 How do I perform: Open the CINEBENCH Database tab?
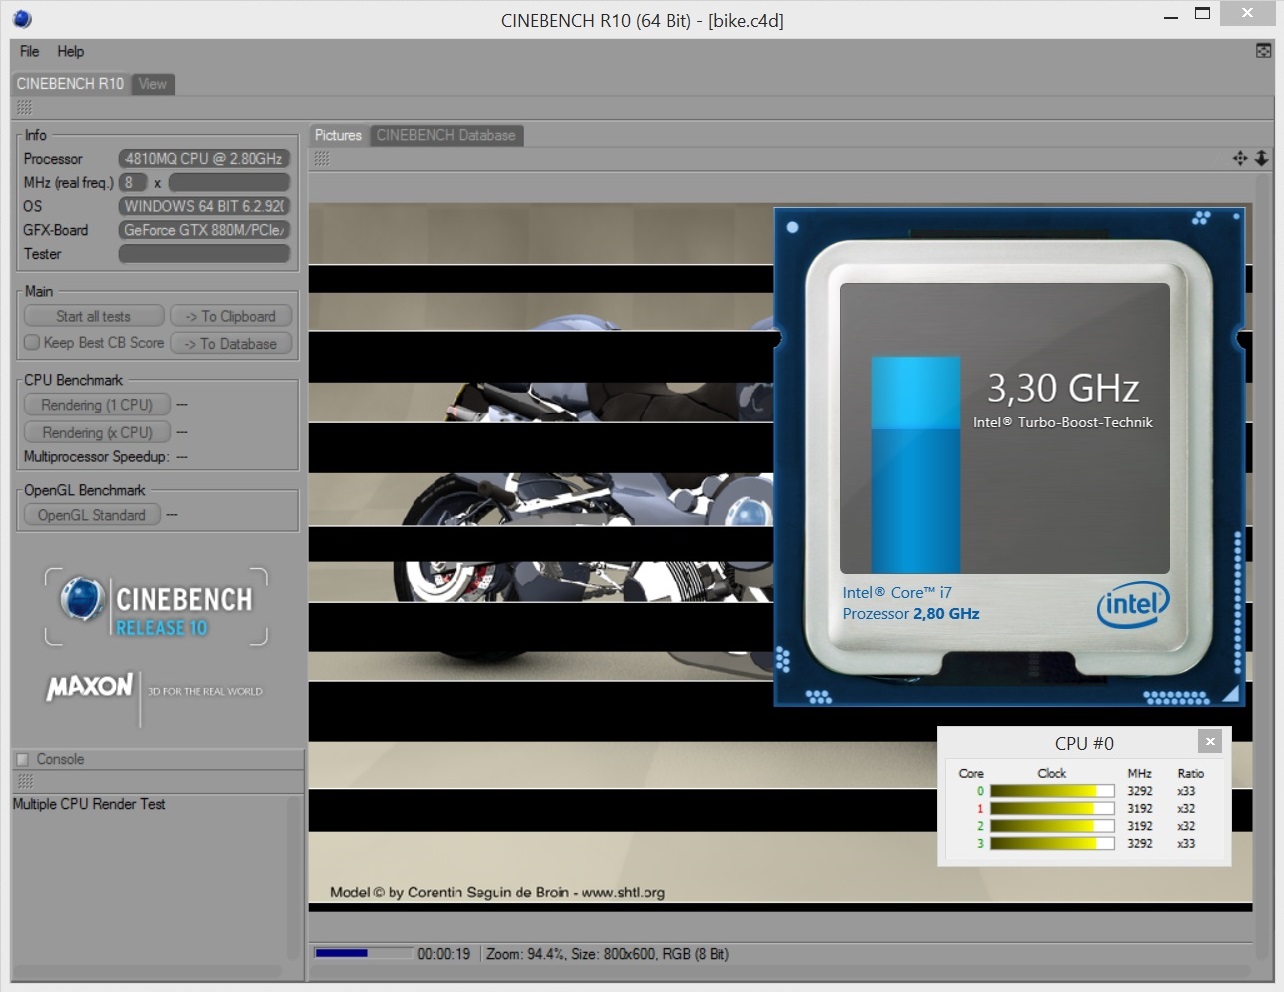point(446,135)
